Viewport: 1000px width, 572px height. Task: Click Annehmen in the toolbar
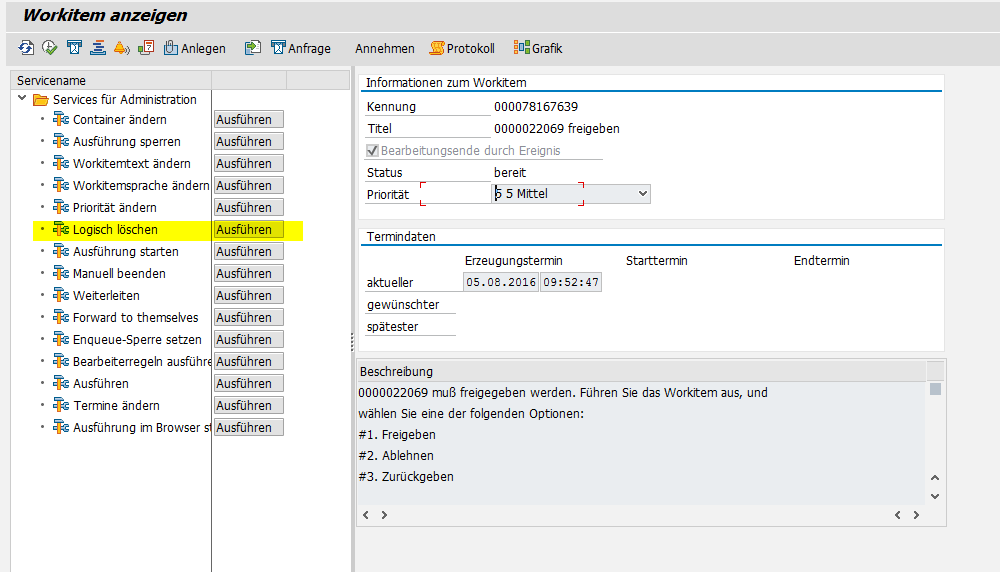[x=385, y=48]
